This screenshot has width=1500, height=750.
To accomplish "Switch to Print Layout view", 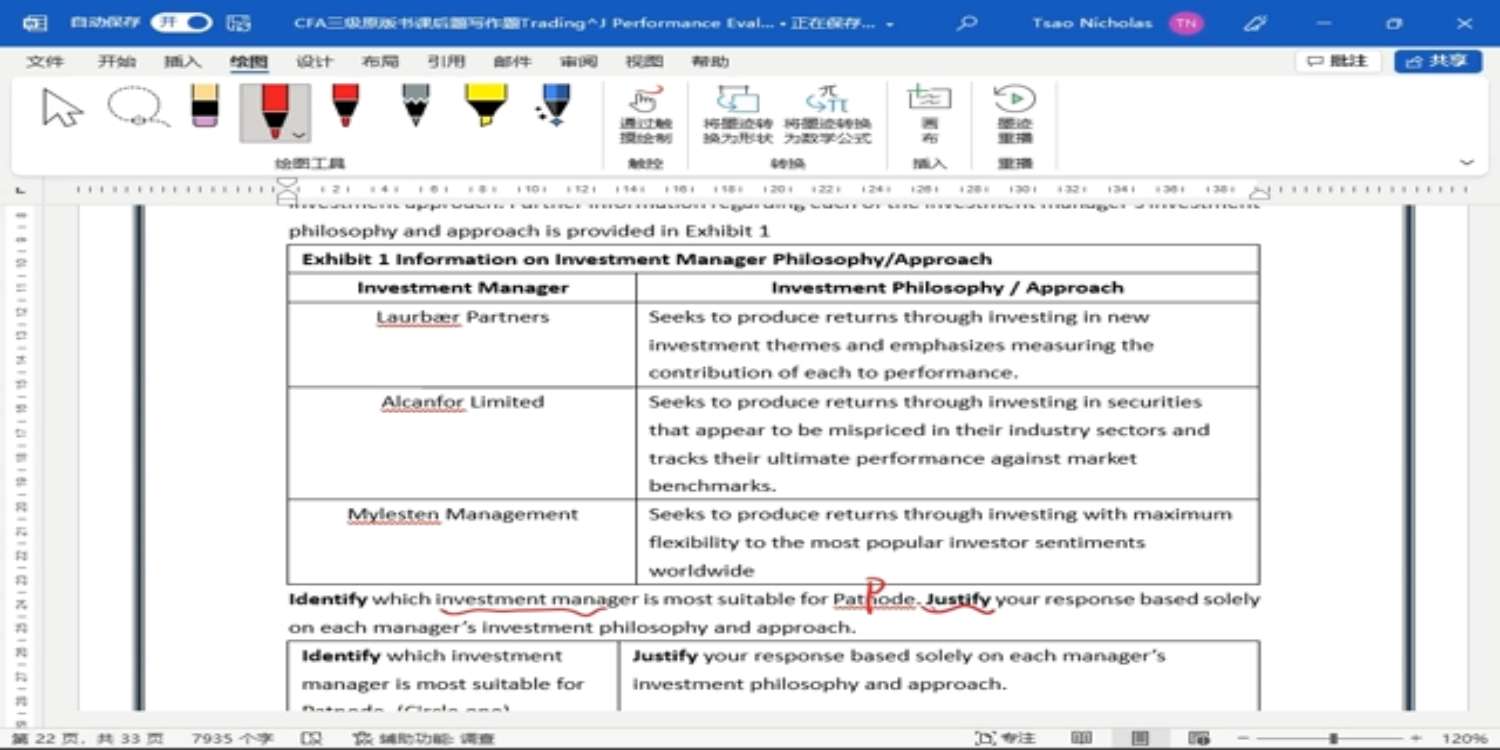I will tap(1140, 738).
